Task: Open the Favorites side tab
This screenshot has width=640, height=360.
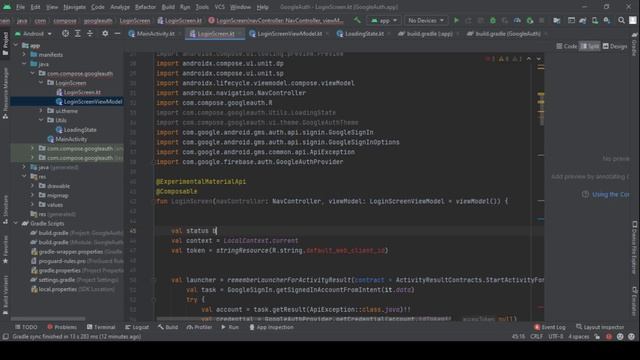Action: 5,249
